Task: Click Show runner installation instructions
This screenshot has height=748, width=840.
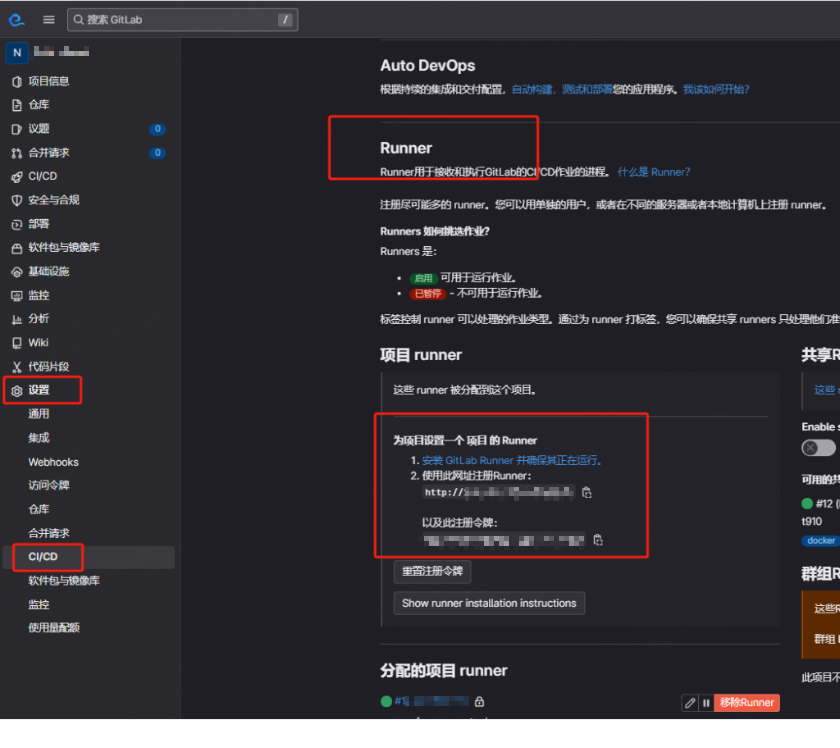Action: (489, 604)
